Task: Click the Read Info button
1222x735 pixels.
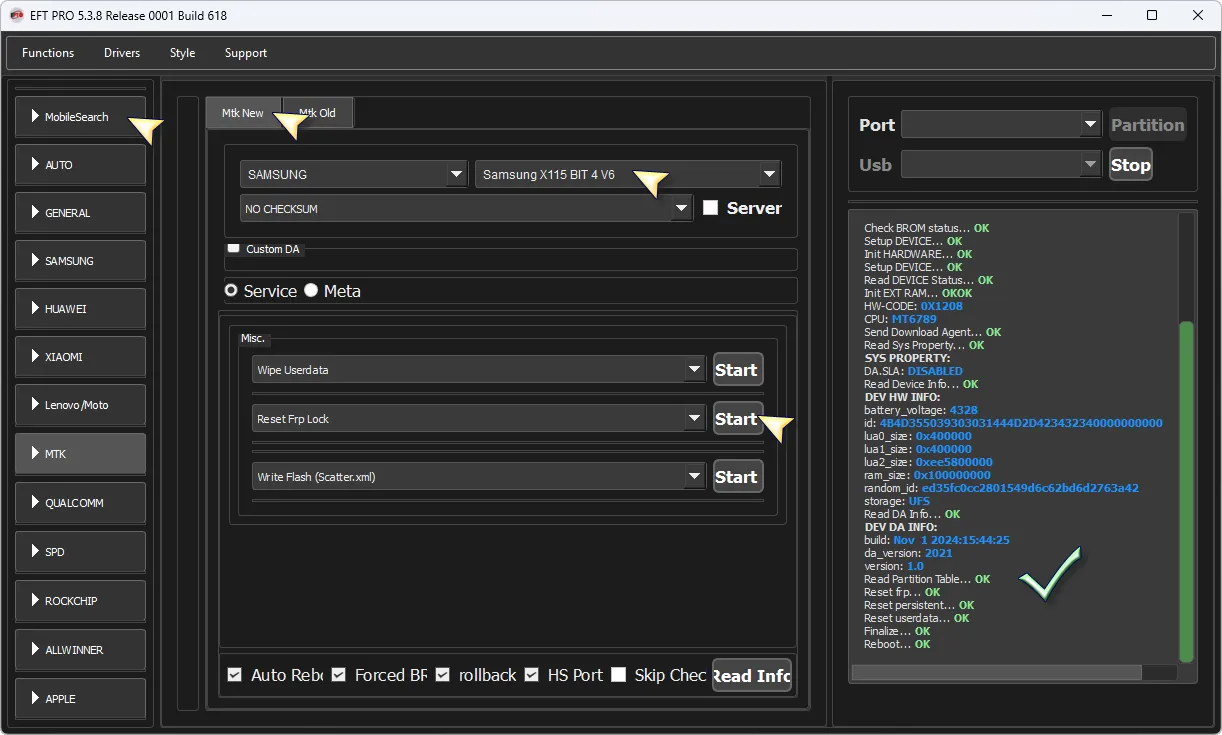Action: pyautogui.click(x=752, y=676)
